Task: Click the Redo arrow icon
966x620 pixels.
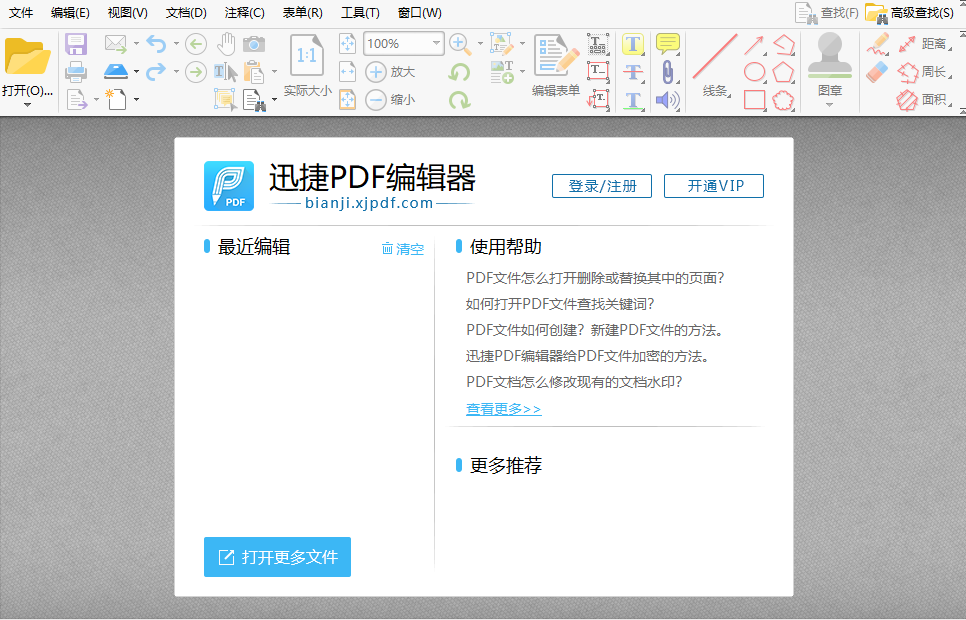Action: tap(156, 71)
